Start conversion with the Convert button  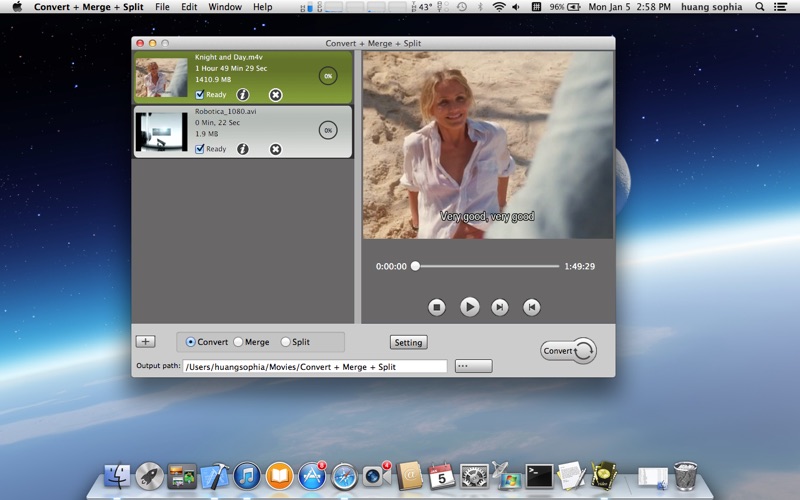(x=568, y=351)
